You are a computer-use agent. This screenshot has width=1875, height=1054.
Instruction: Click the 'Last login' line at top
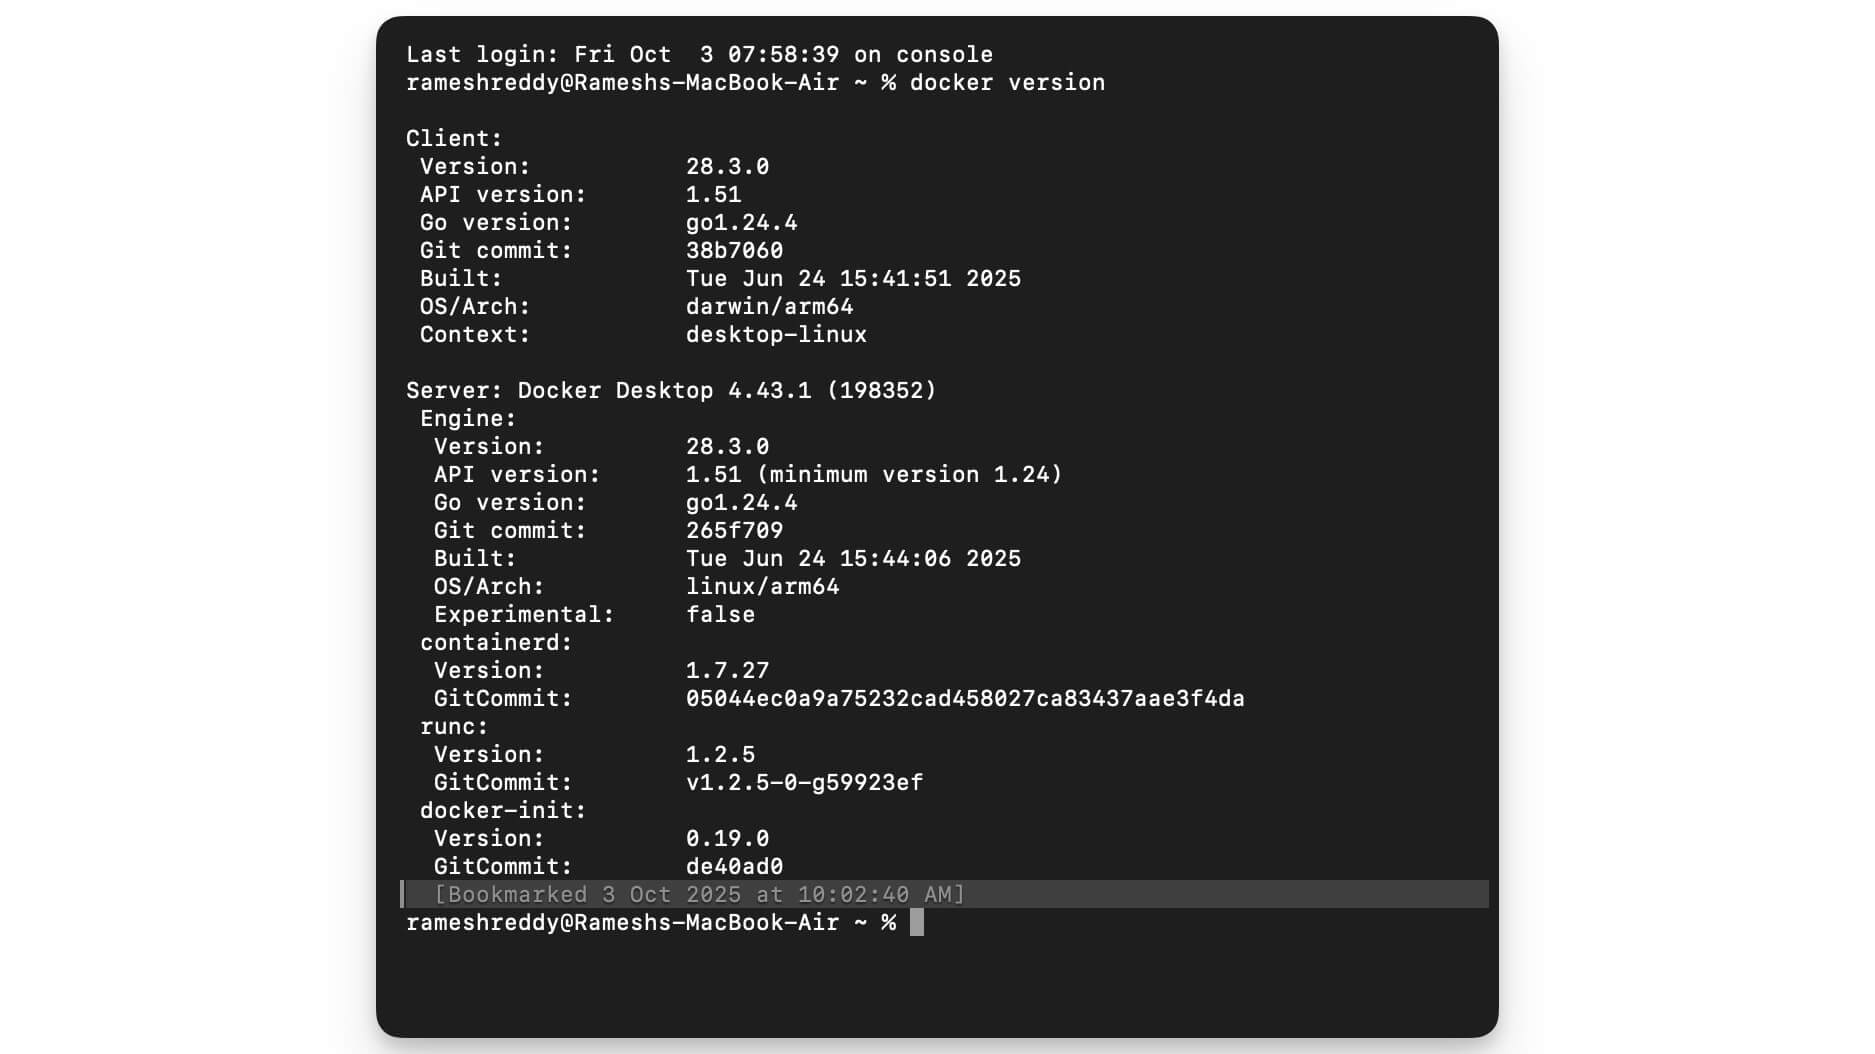coord(699,54)
